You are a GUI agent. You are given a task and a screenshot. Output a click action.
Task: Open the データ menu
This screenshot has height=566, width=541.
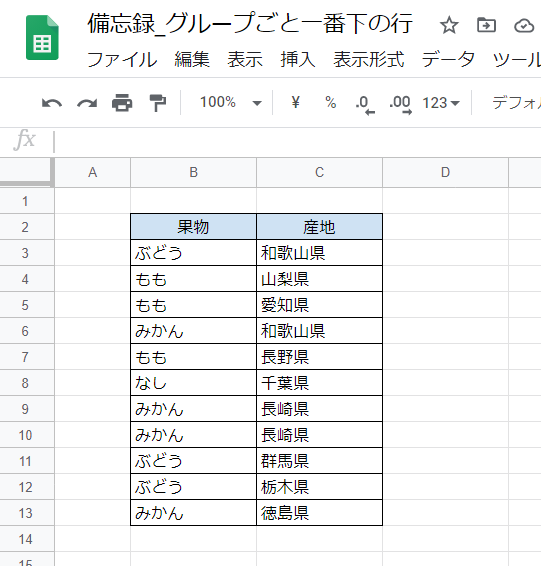pyautogui.click(x=448, y=60)
